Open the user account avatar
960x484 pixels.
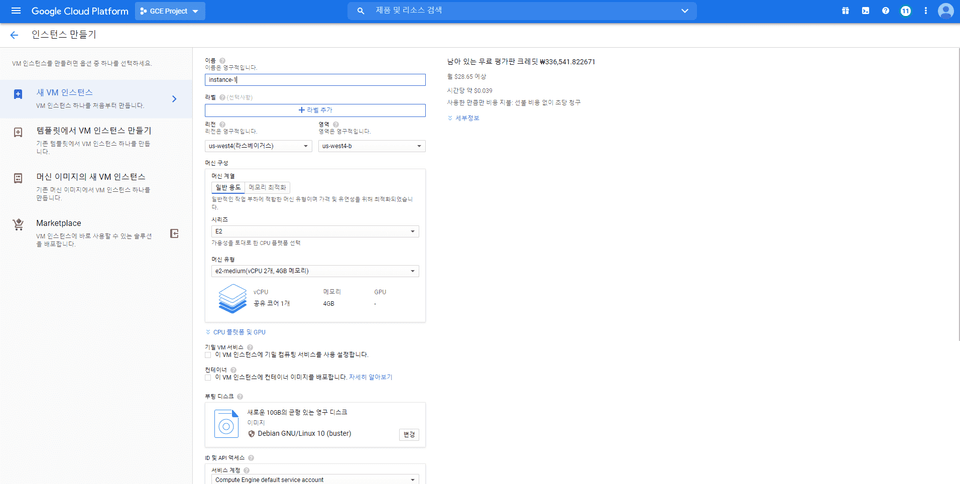(x=945, y=11)
